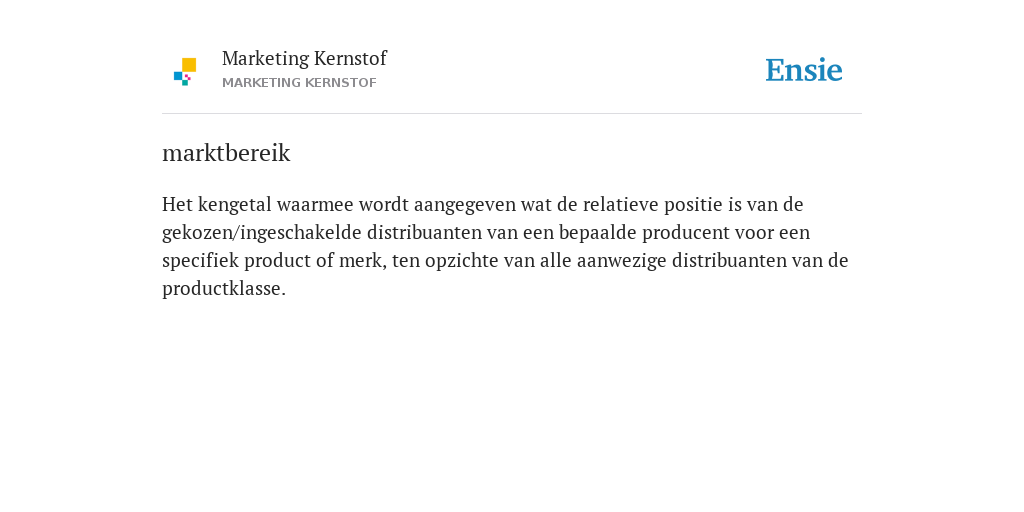1024x512 pixels.
Task: Click the tiny pink pixels in the logo
Action: (187, 77)
